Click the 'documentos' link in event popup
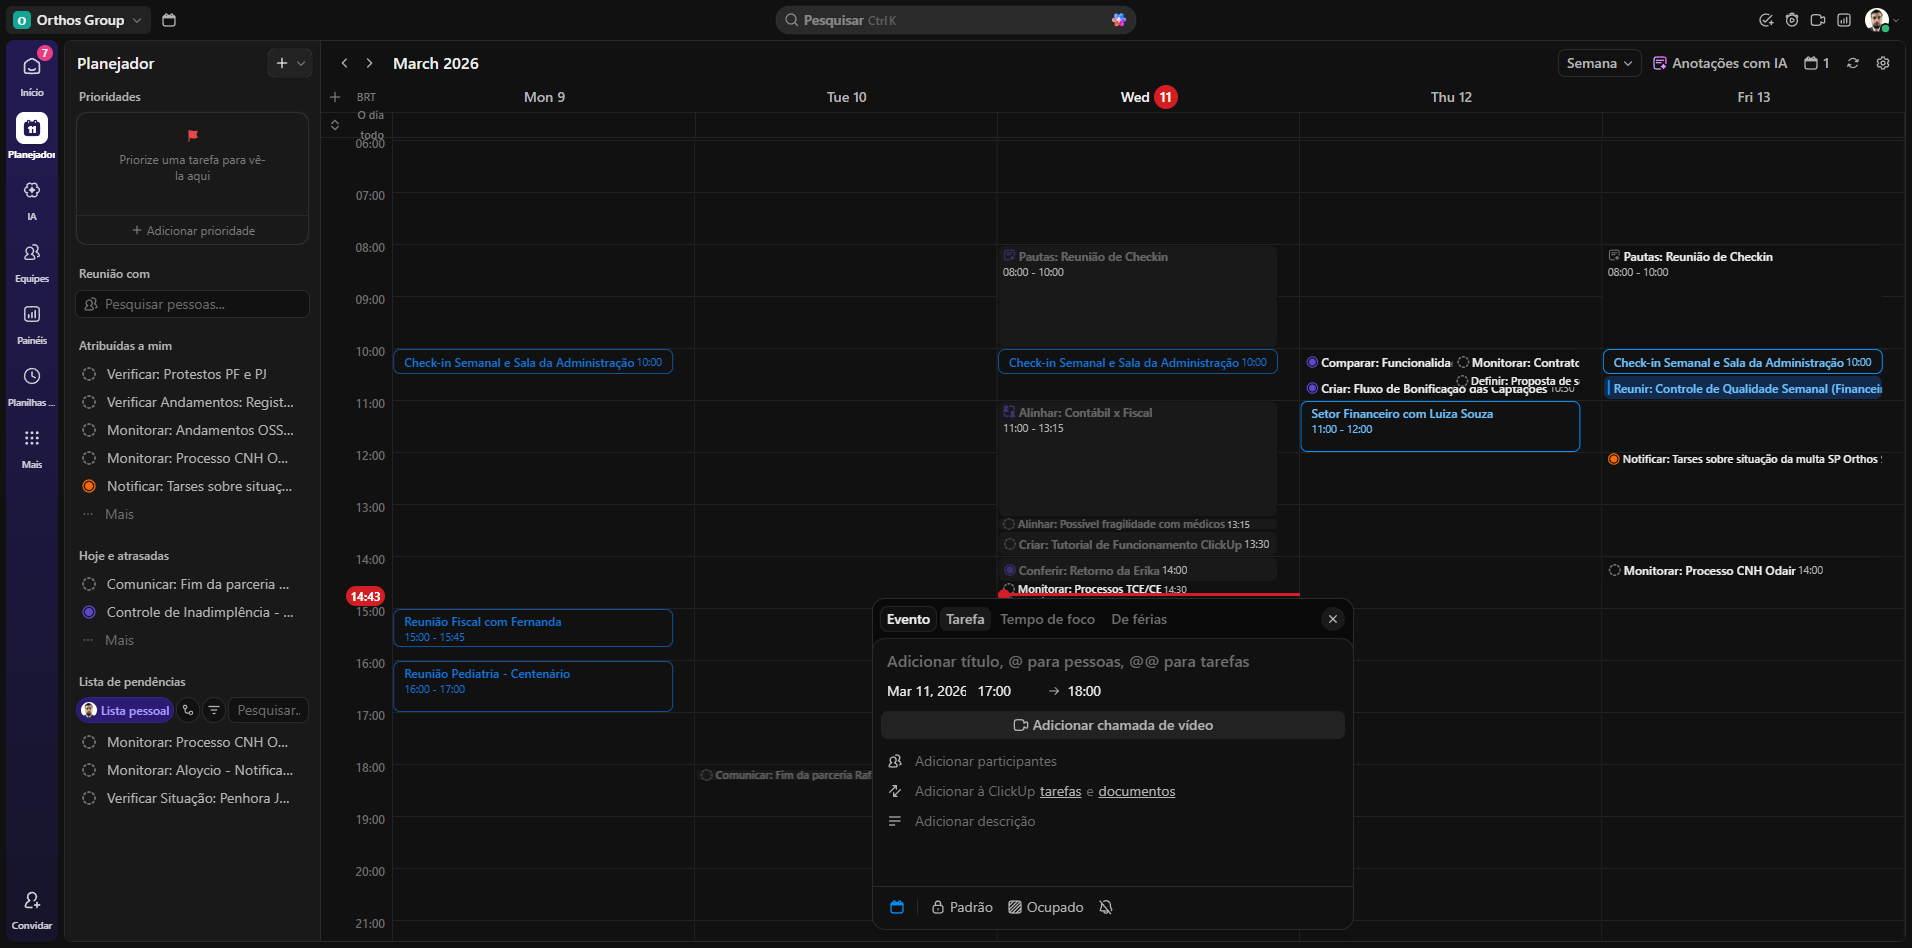 point(1136,791)
